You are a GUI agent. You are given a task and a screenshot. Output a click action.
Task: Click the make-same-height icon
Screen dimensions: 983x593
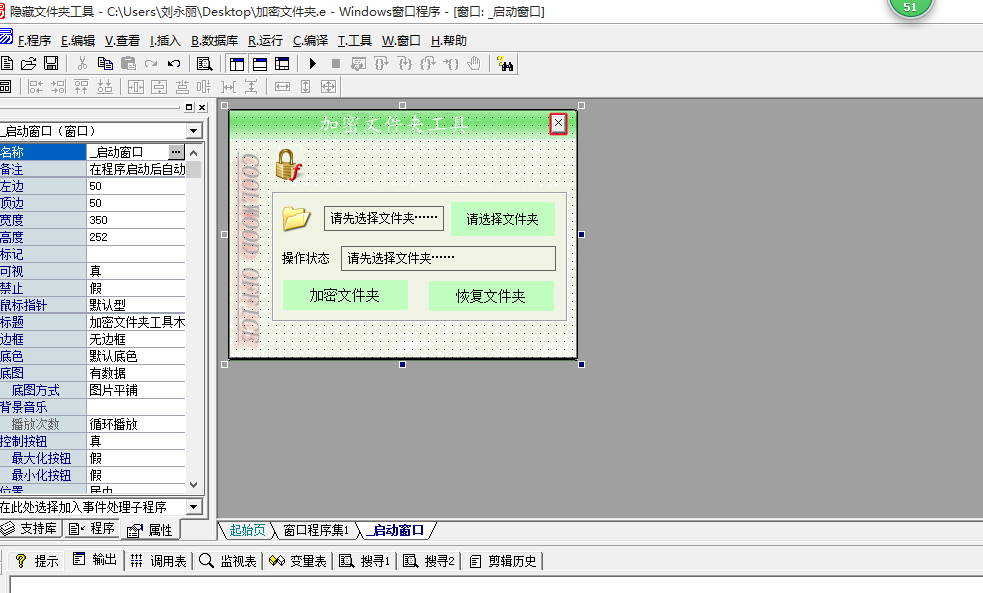click(x=305, y=87)
